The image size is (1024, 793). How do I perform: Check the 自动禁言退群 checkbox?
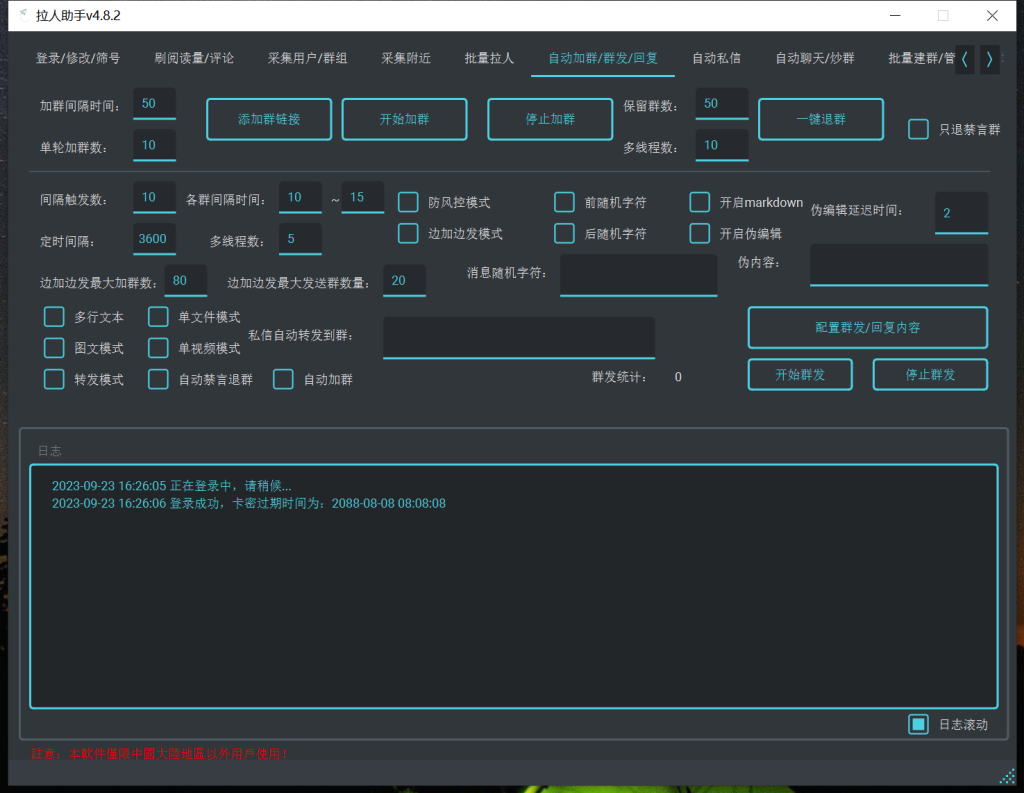coord(158,380)
